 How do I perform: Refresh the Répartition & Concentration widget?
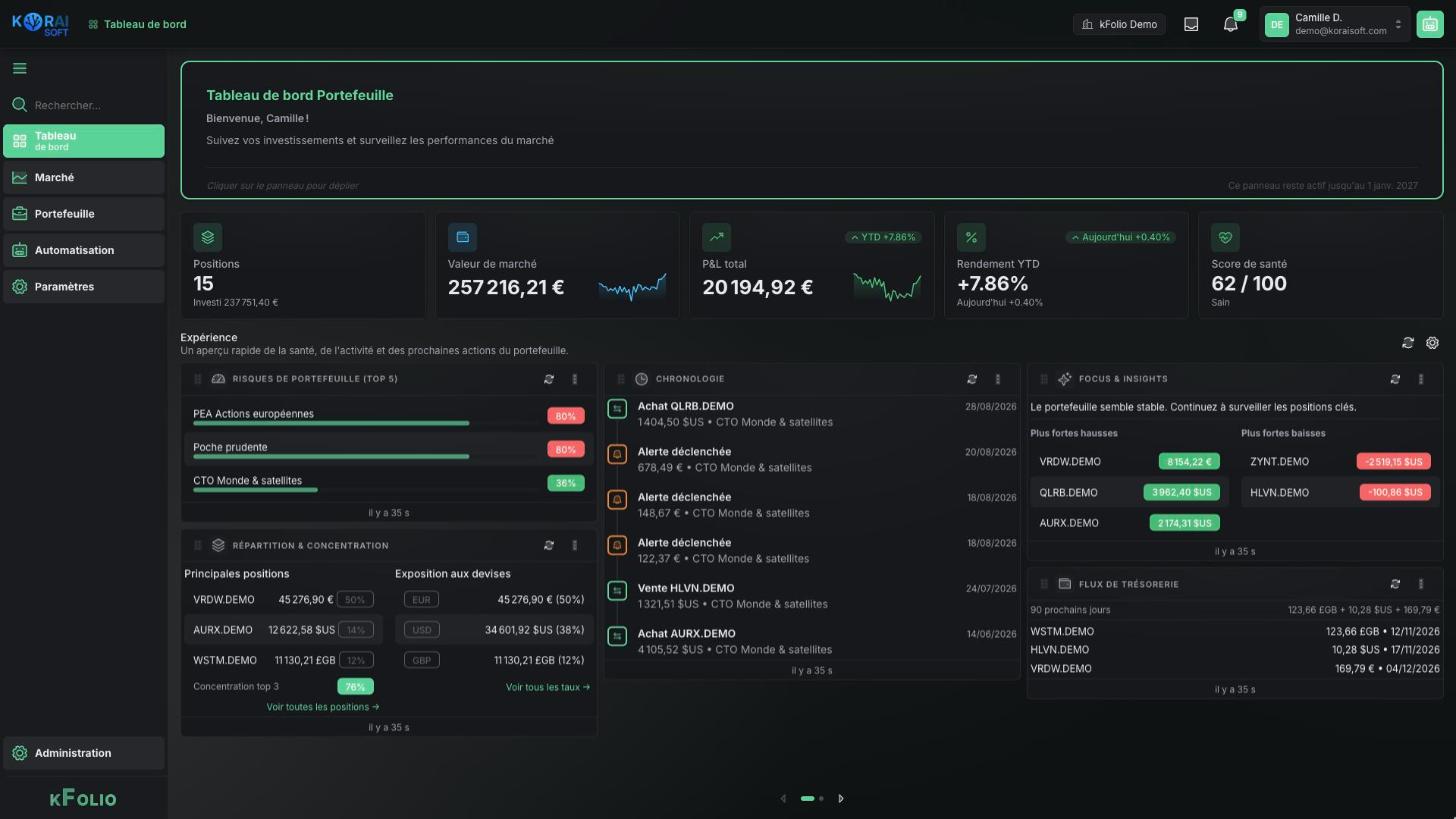coord(549,545)
